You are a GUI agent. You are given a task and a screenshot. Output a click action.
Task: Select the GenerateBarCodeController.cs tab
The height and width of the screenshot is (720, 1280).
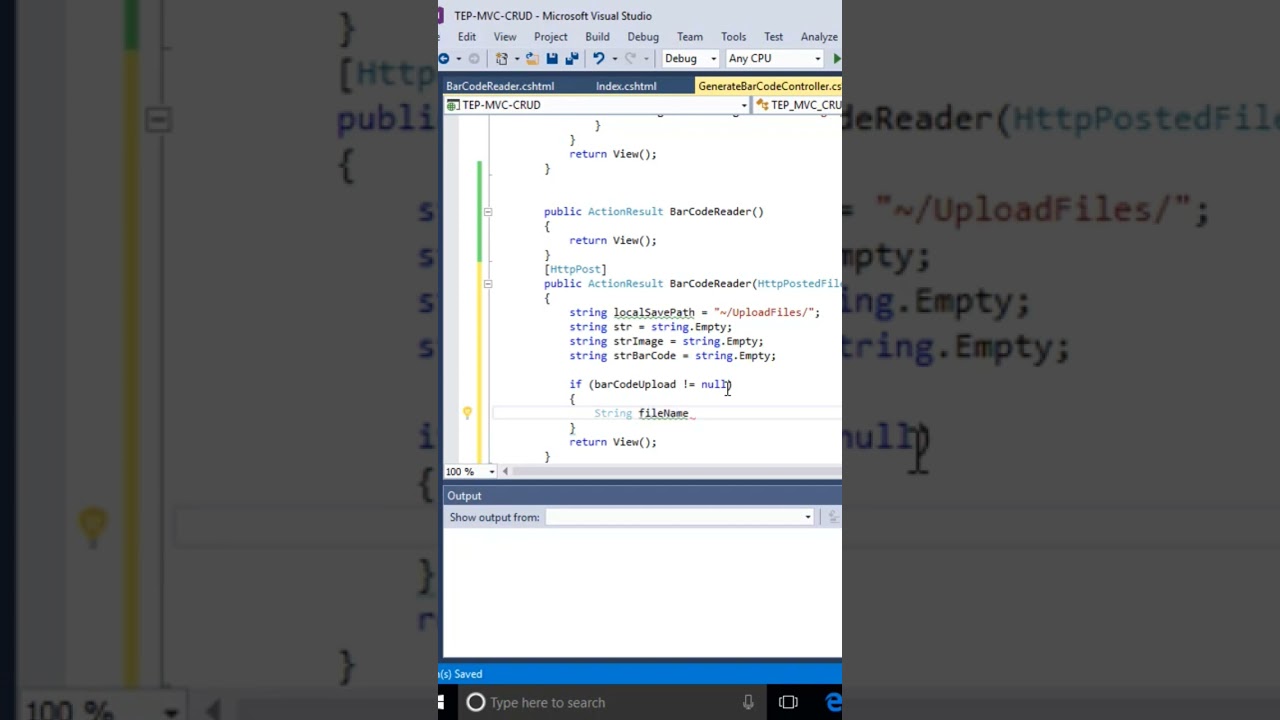(769, 86)
